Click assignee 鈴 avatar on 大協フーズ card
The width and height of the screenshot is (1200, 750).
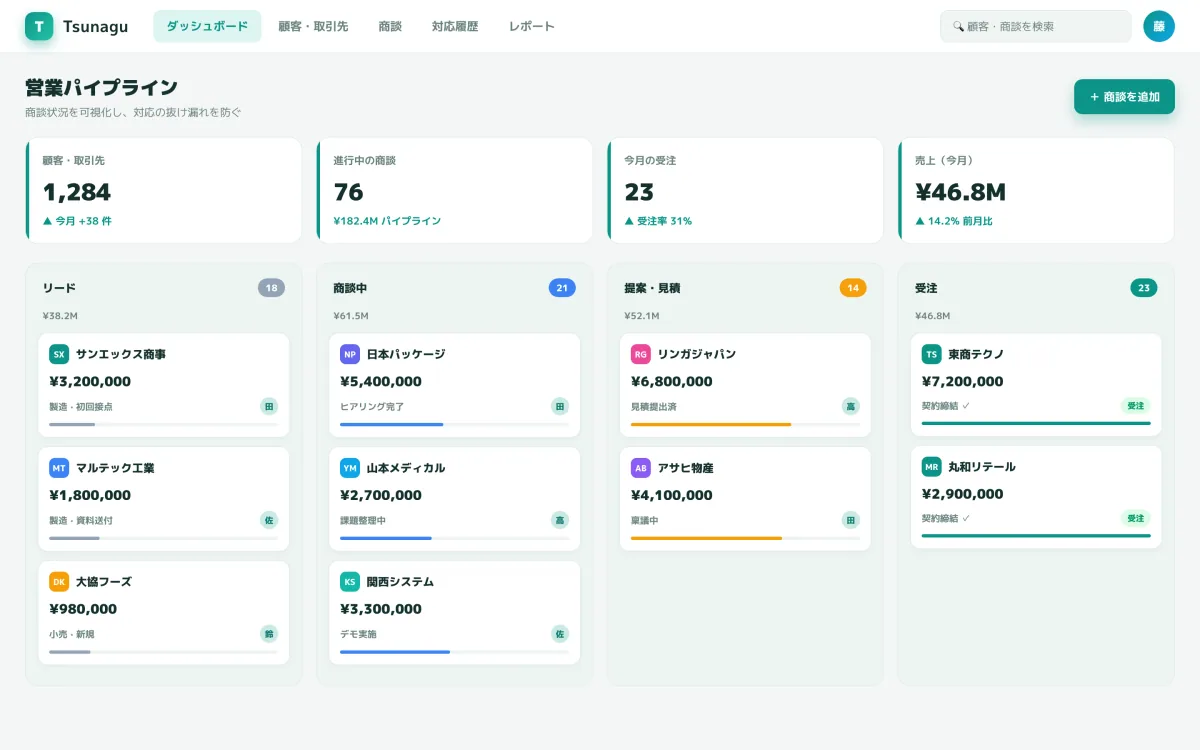[x=269, y=634]
